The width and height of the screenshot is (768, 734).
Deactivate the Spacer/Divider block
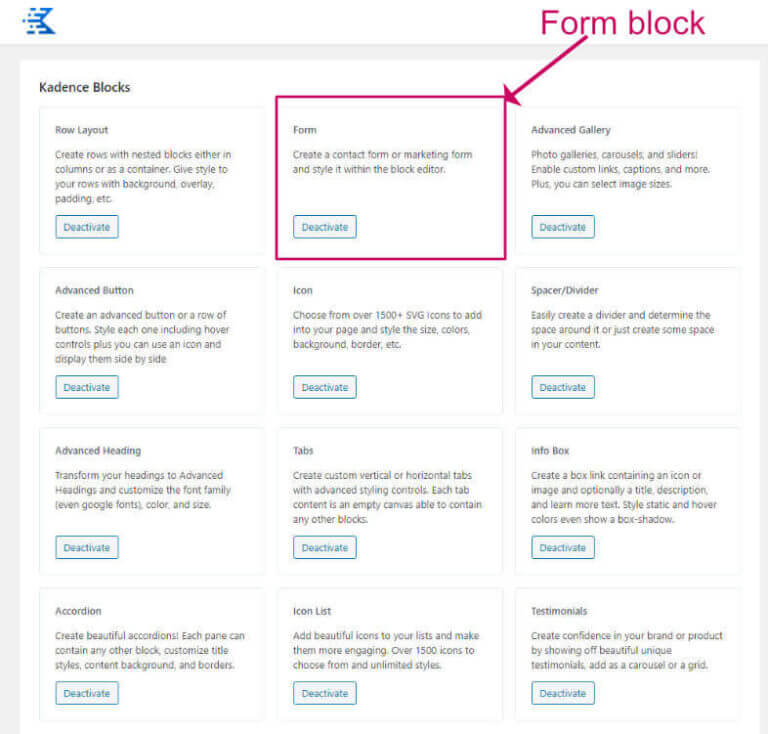tap(563, 387)
